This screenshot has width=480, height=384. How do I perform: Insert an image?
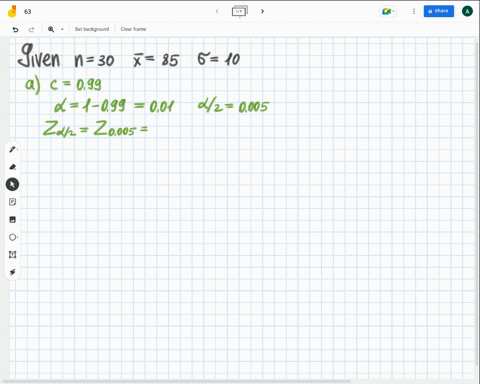(x=13, y=219)
